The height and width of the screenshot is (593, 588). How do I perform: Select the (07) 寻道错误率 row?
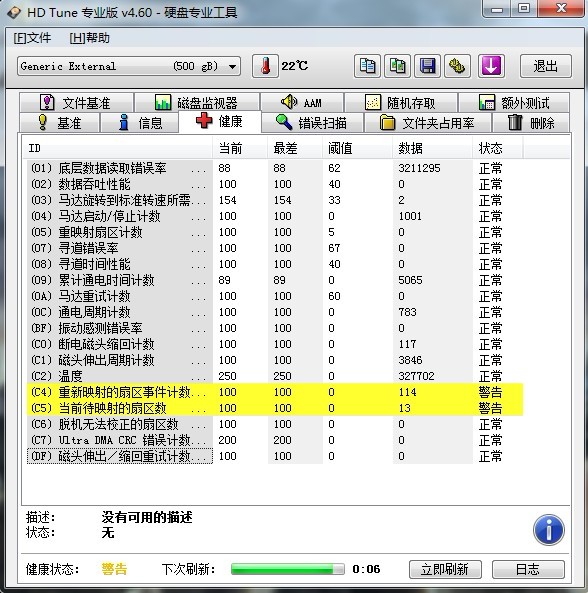(275, 248)
